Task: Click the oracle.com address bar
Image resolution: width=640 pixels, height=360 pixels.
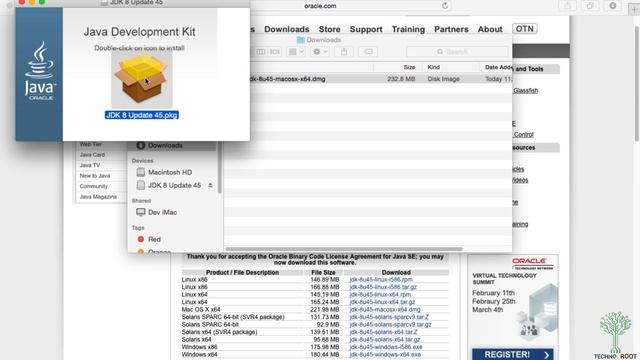Action: coord(320,6)
